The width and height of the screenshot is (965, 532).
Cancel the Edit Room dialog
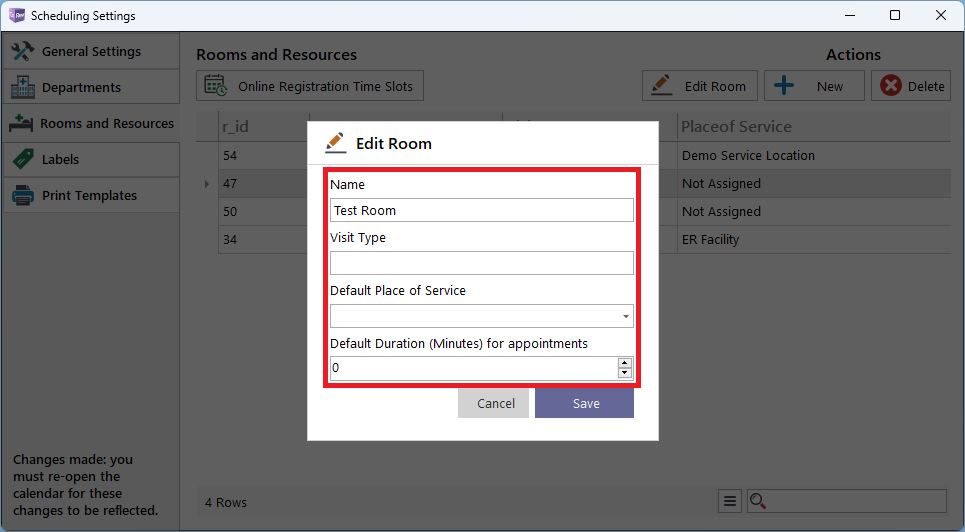[494, 403]
